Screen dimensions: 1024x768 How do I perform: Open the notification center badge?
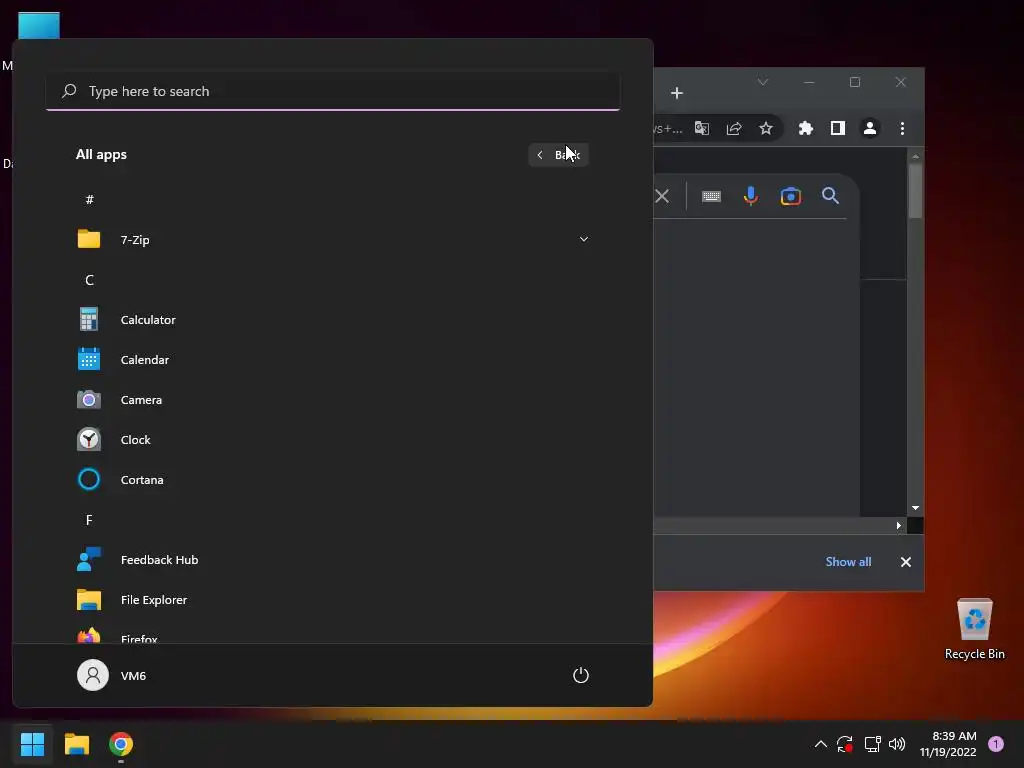pos(996,744)
